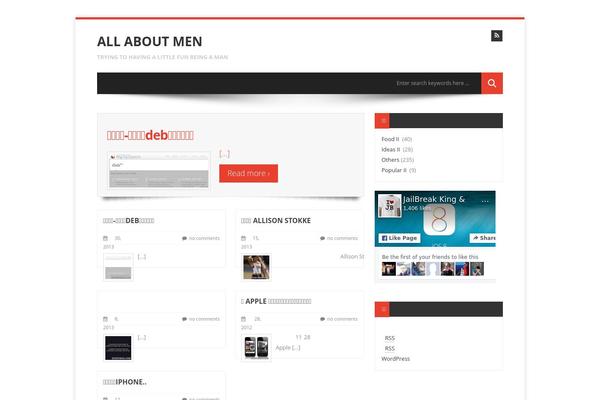
Task: Open the ALLISON STOKKE post title
Action: coord(276,220)
